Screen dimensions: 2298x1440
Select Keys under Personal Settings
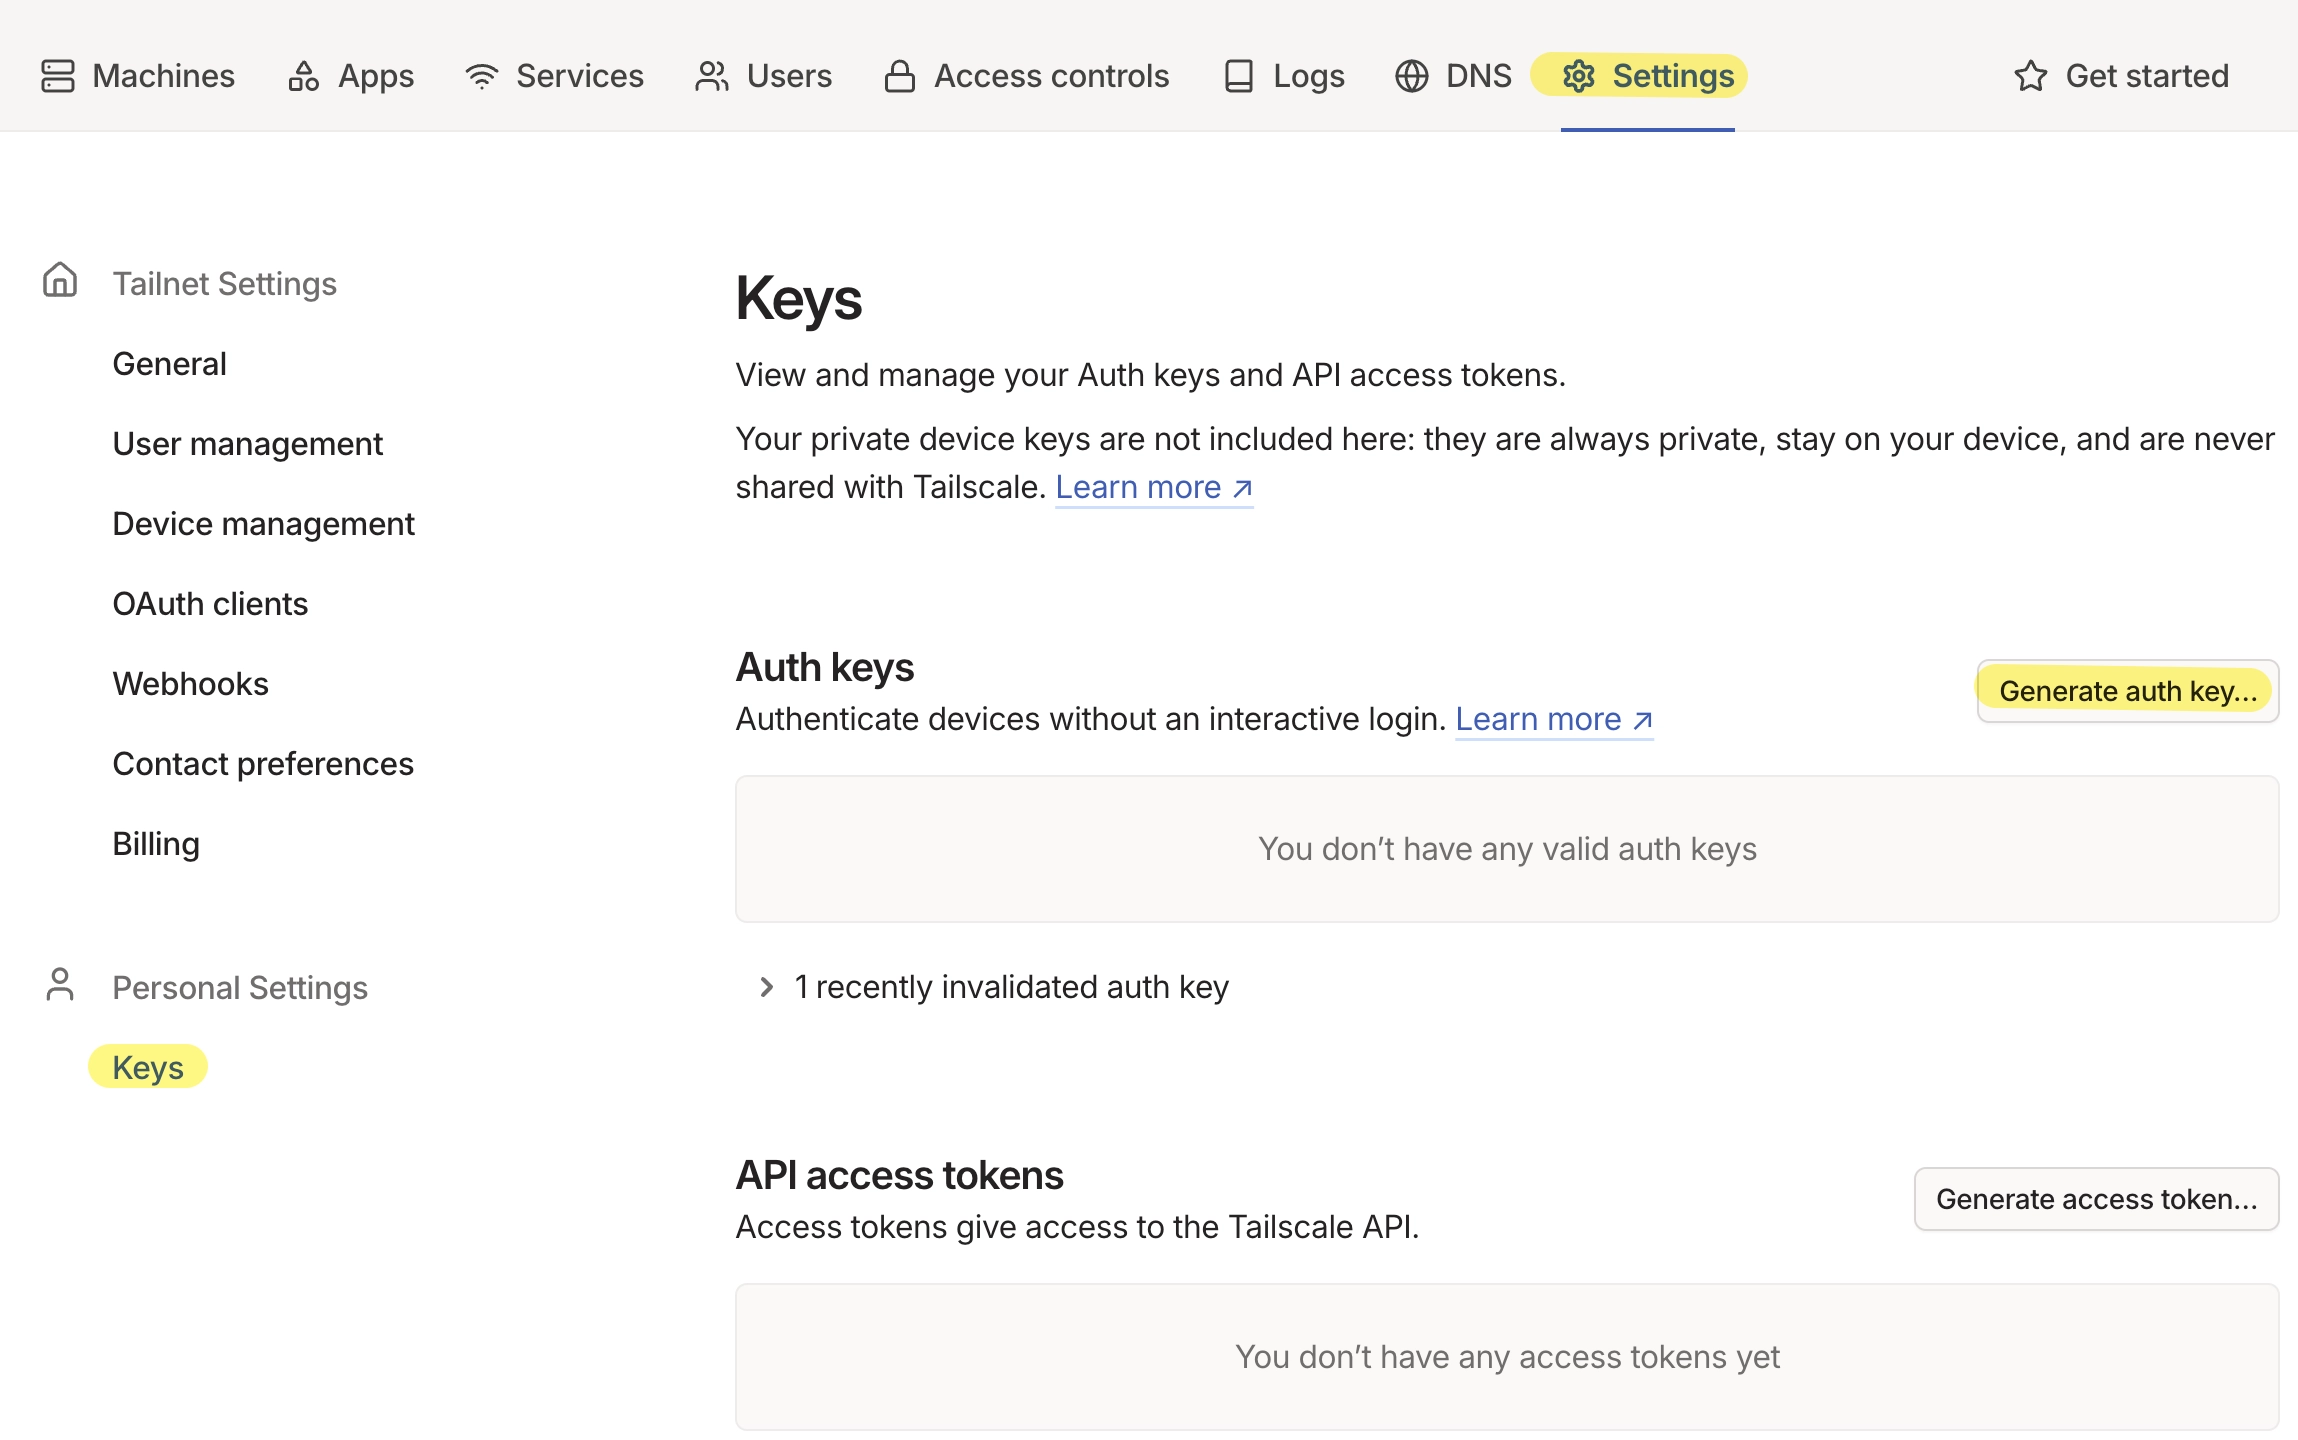[x=148, y=1067]
